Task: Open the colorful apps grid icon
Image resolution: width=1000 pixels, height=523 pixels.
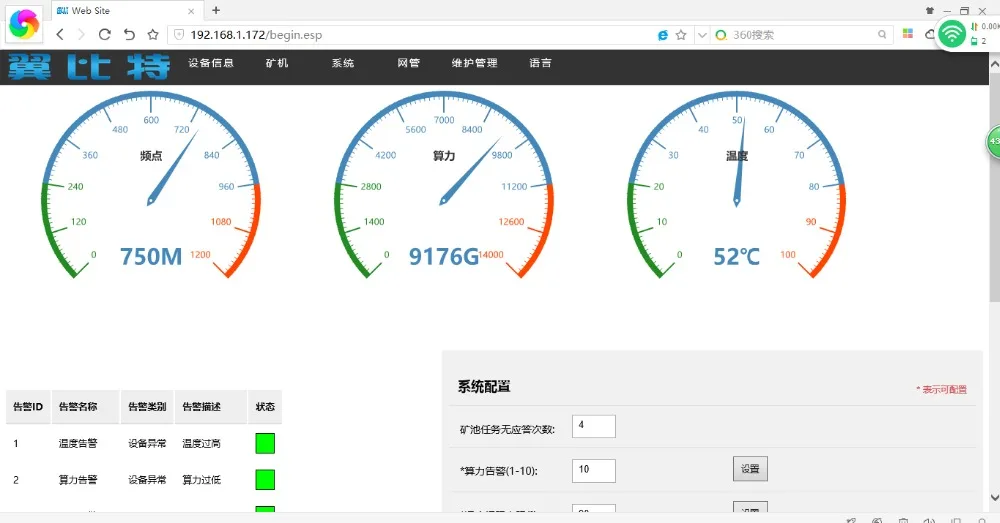Action: 908,34
